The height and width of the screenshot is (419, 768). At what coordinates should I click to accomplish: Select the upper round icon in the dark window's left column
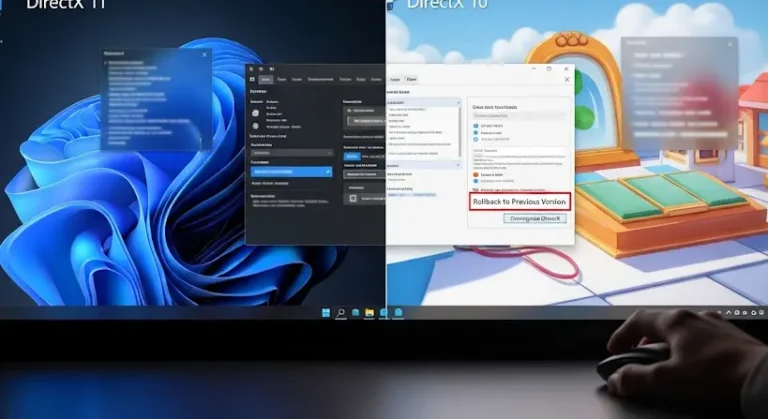pos(255,113)
